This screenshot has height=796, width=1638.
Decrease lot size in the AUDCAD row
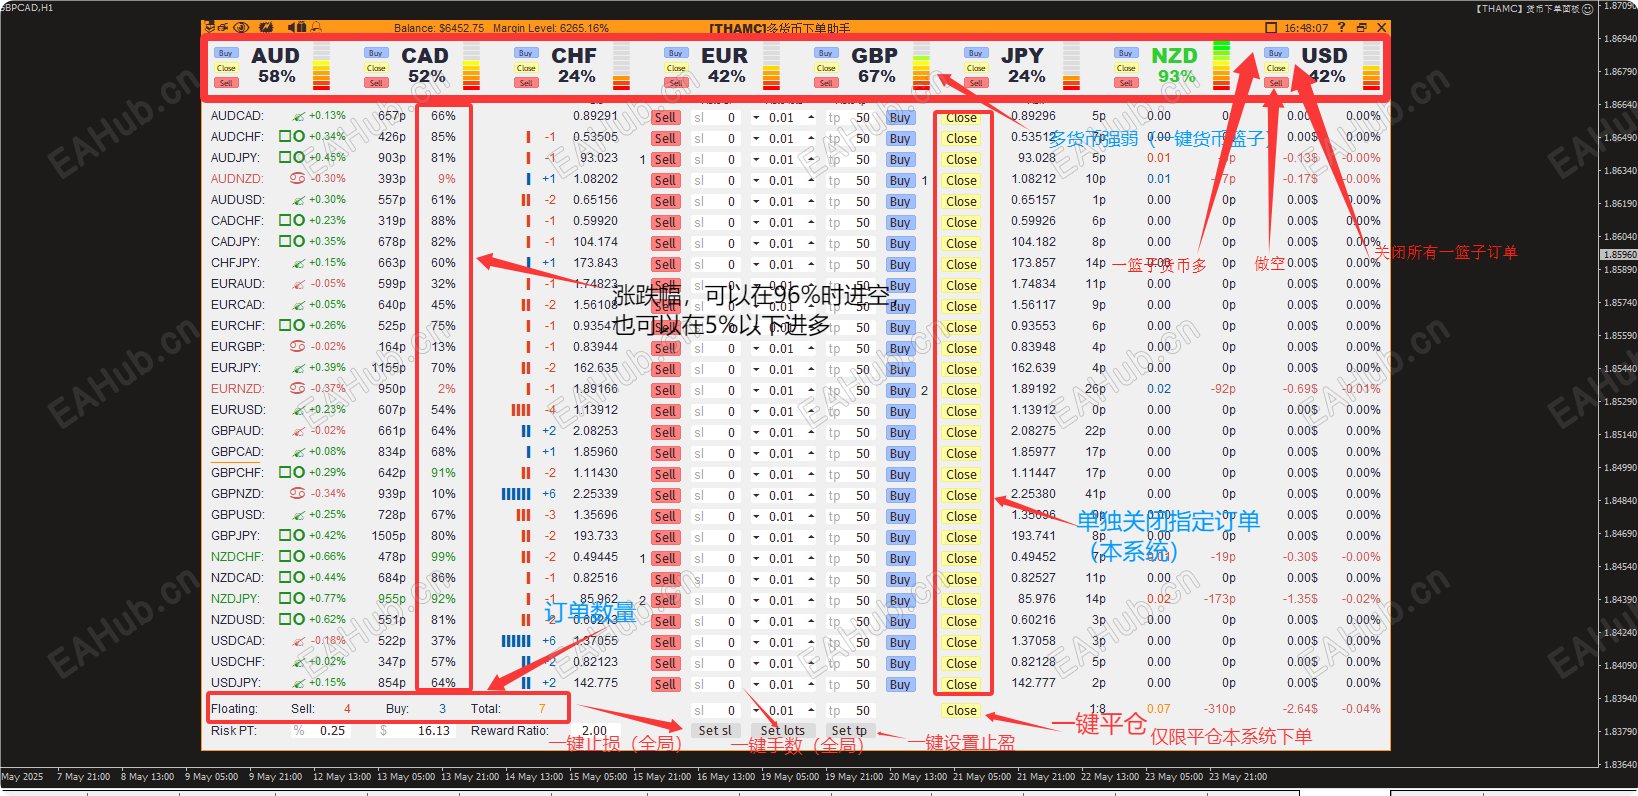[756, 118]
